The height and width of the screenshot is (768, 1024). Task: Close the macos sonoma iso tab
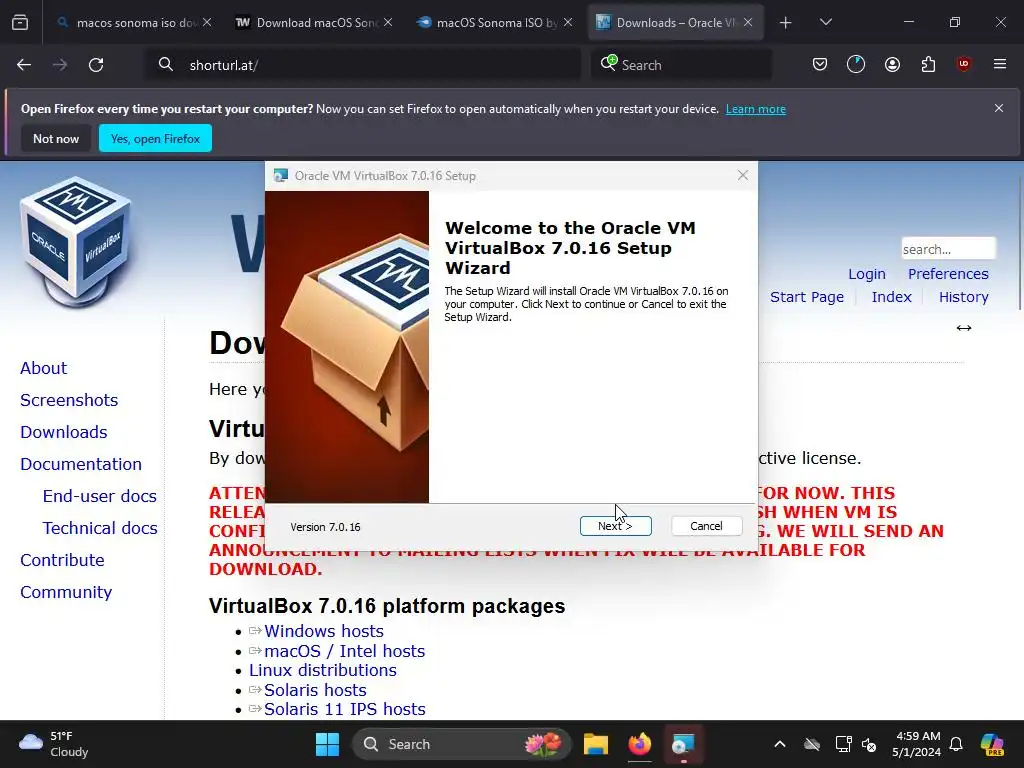207,22
